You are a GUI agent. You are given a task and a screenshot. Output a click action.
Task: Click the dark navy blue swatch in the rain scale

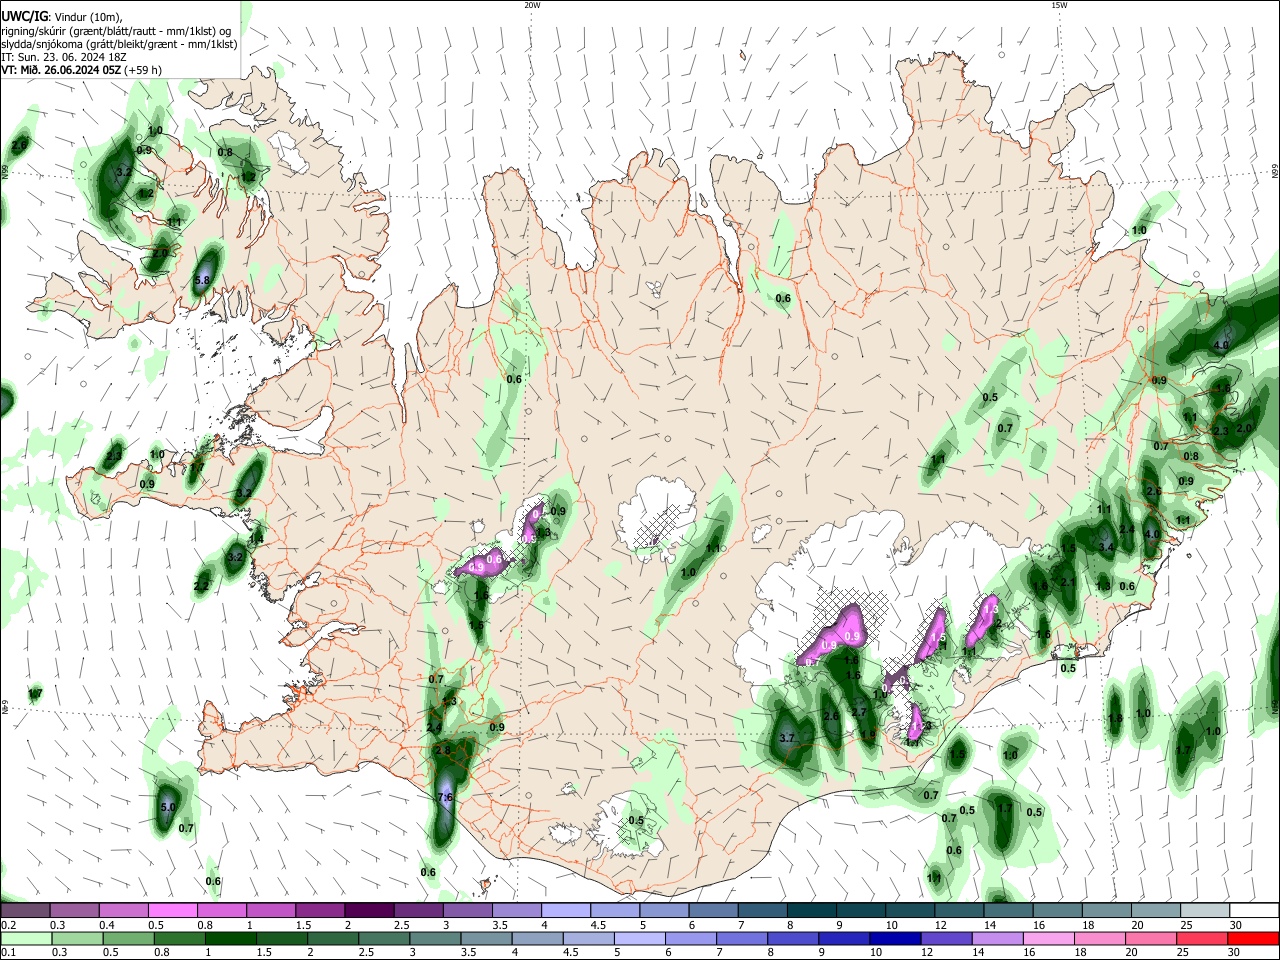tap(895, 938)
